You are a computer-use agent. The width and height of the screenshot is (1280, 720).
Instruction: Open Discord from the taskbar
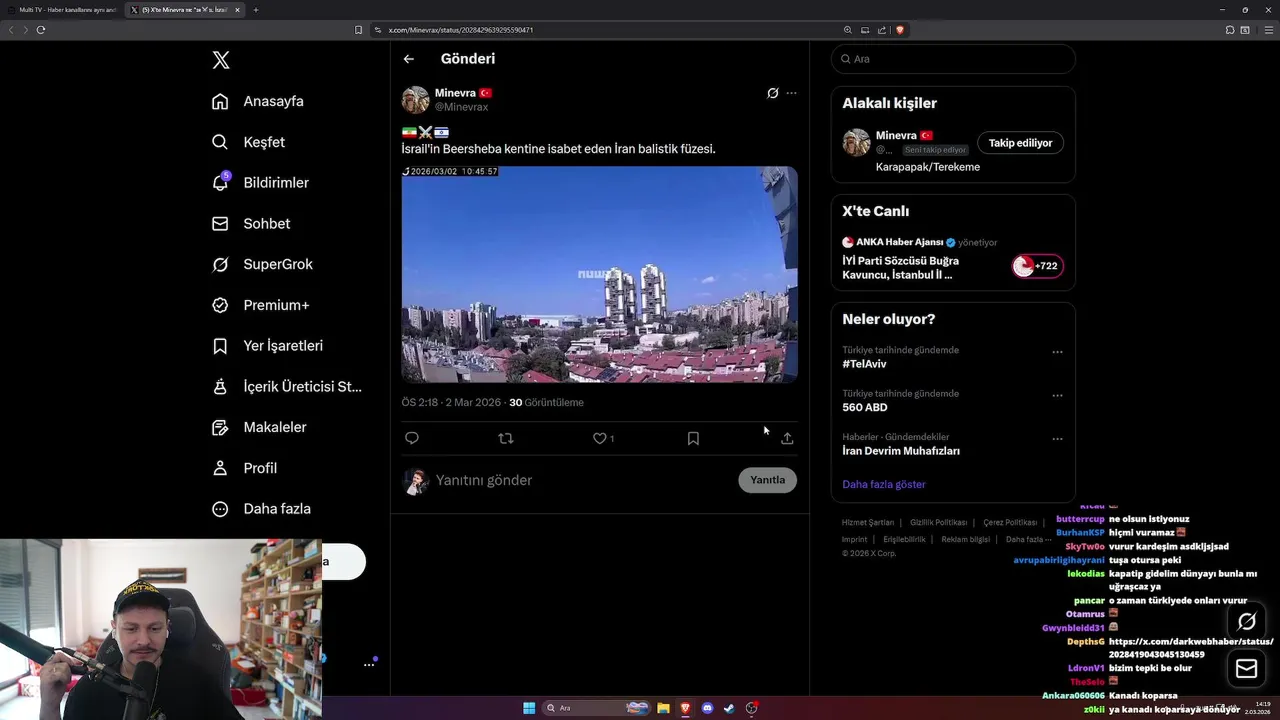pos(707,708)
